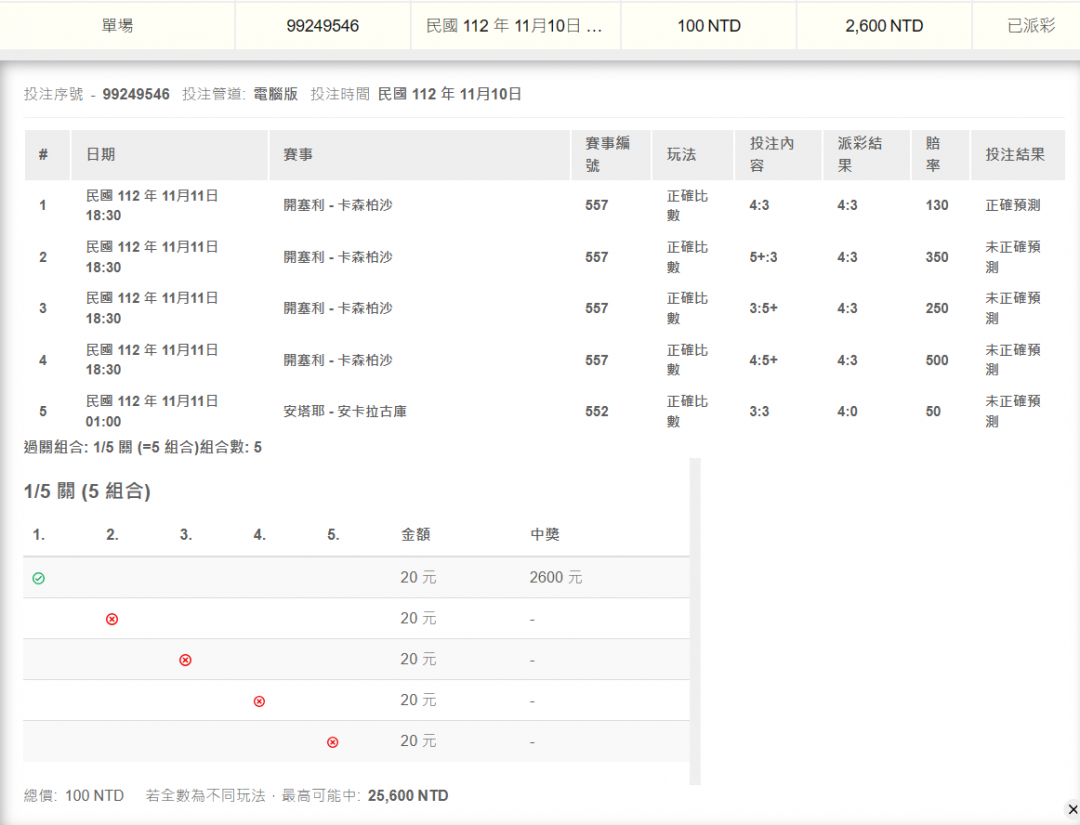Click bet content 3:5+ in row 3

tap(763, 309)
